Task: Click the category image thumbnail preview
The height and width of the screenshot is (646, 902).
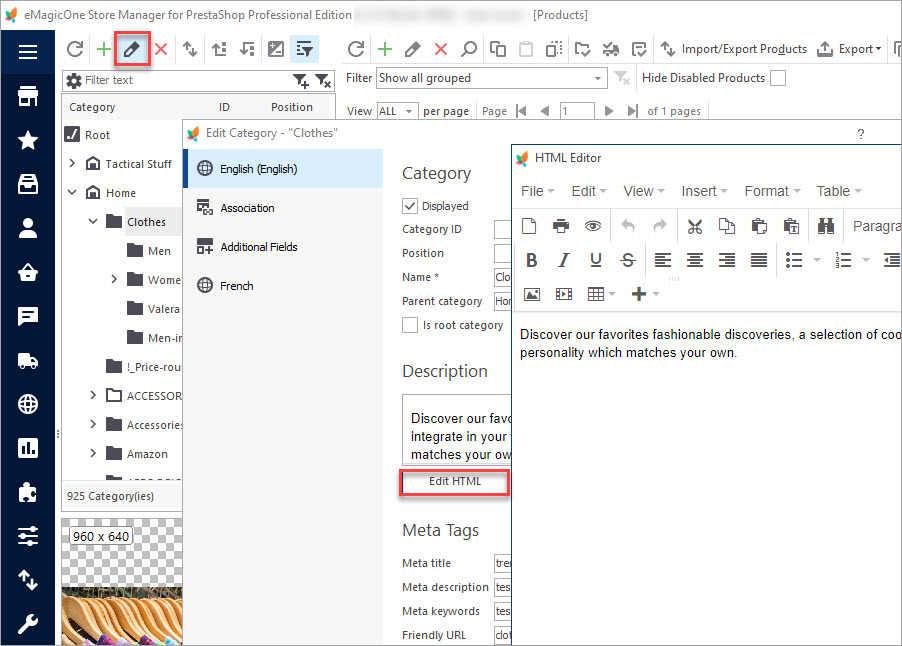Action: [122, 581]
